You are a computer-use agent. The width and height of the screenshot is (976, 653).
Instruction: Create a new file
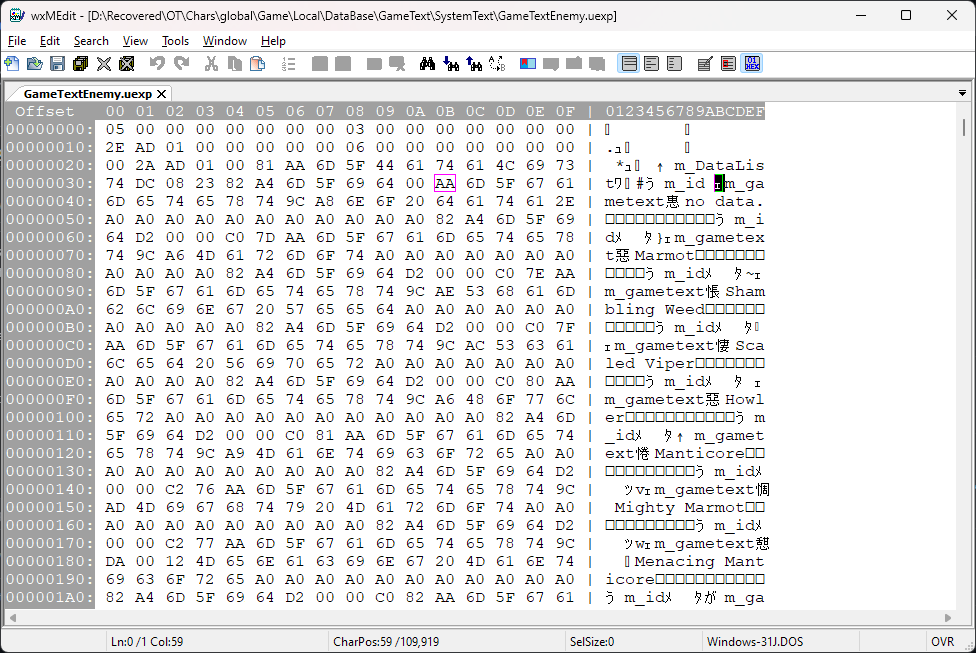pyautogui.click(x=14, y=63)
